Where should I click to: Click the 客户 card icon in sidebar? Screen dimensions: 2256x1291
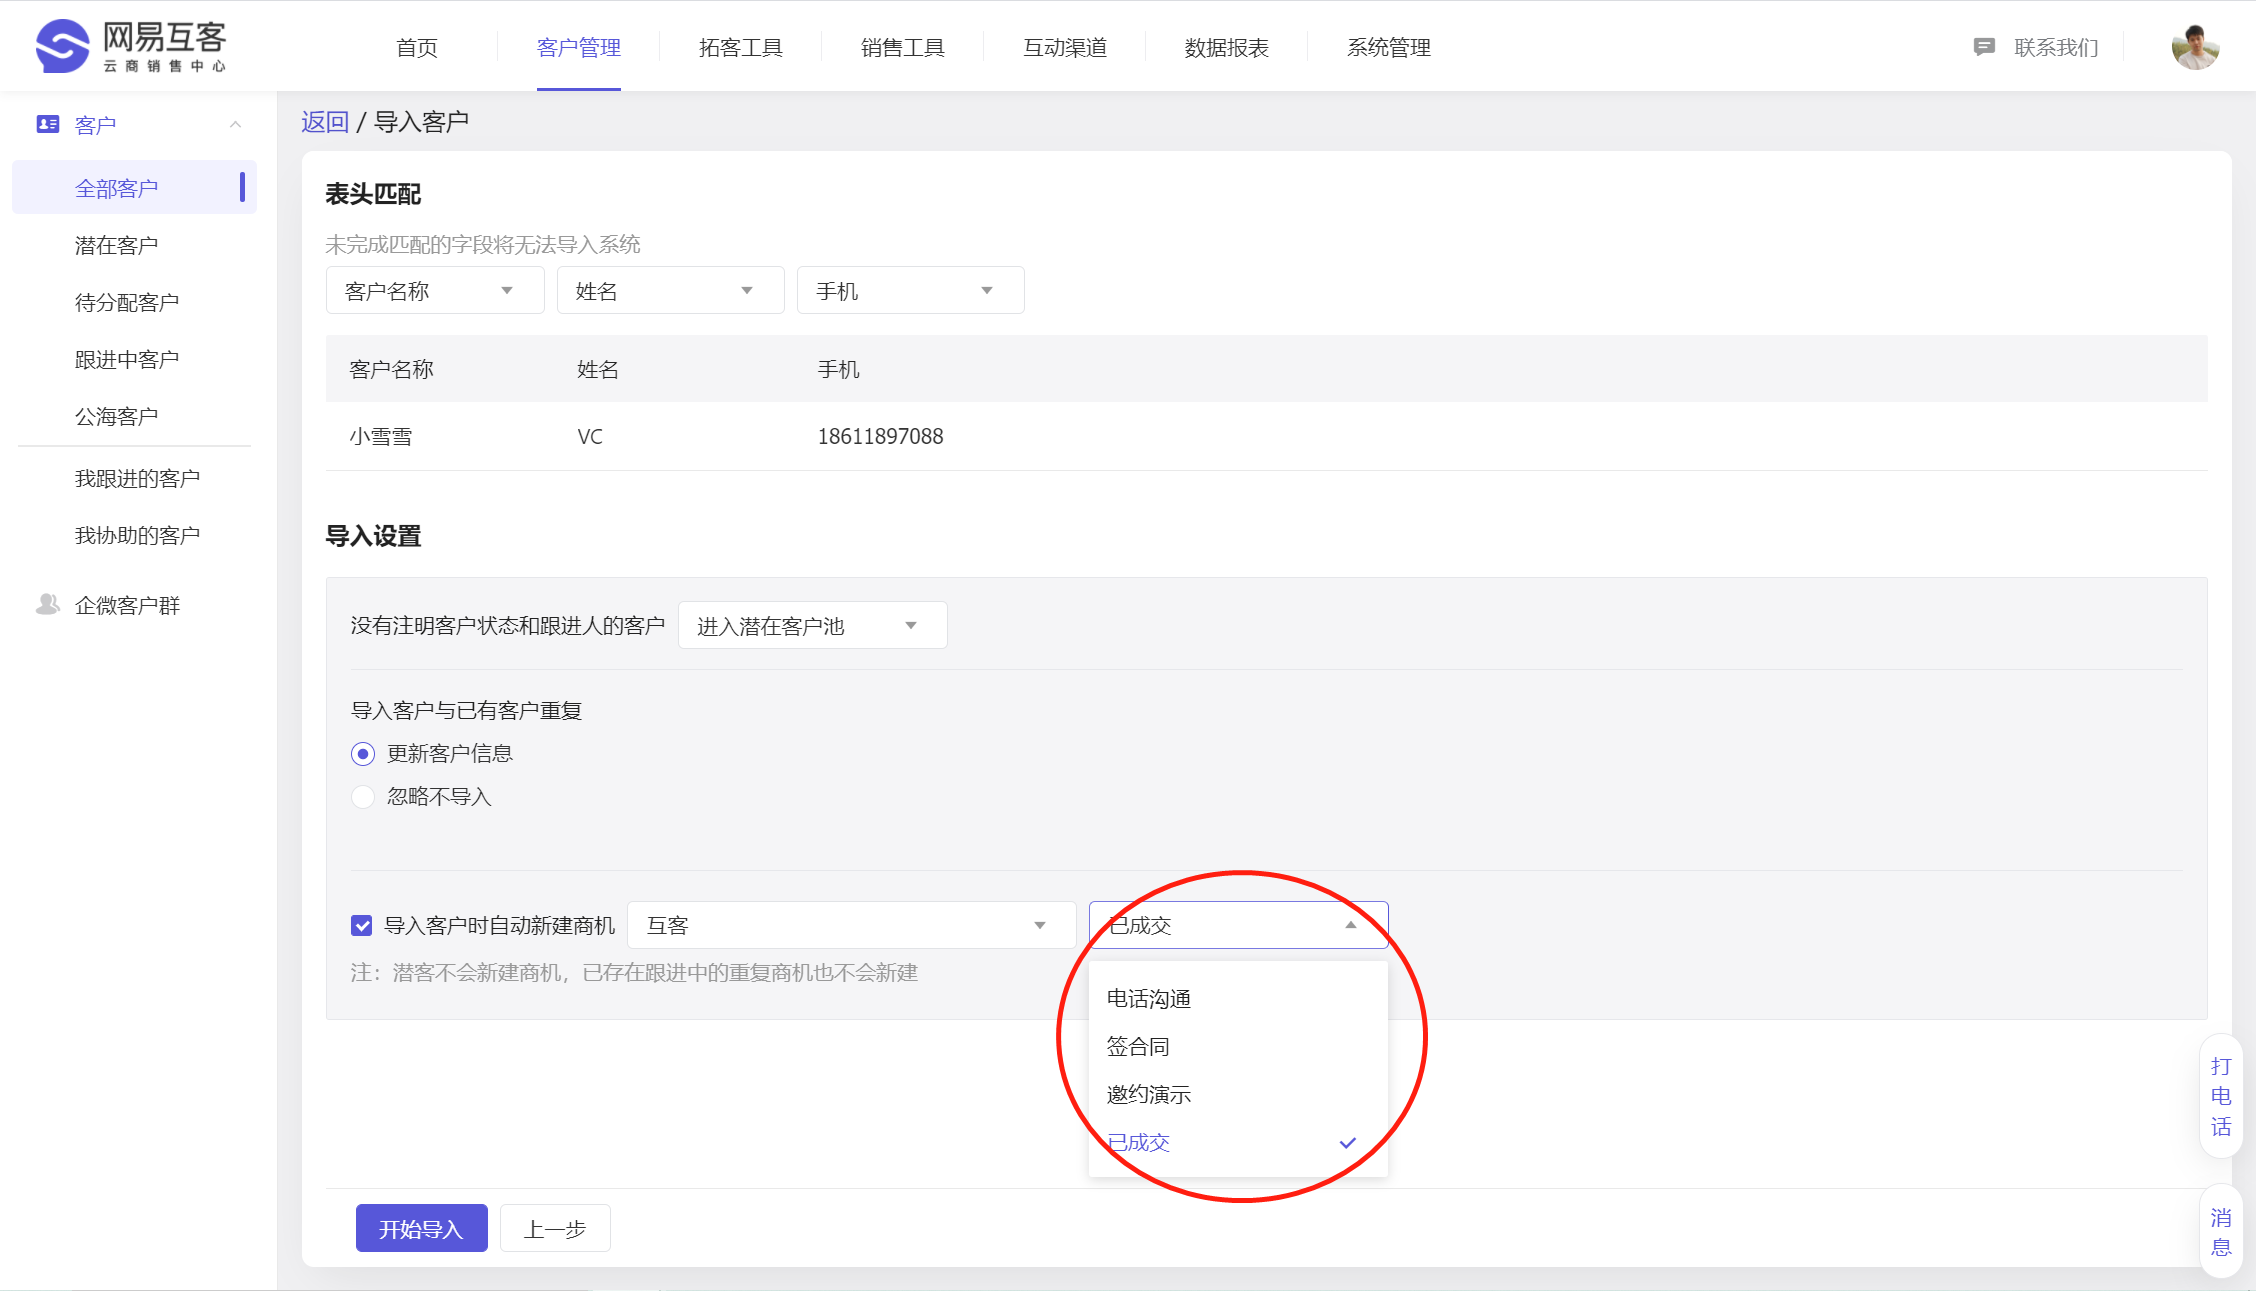(x=47, y=124)
